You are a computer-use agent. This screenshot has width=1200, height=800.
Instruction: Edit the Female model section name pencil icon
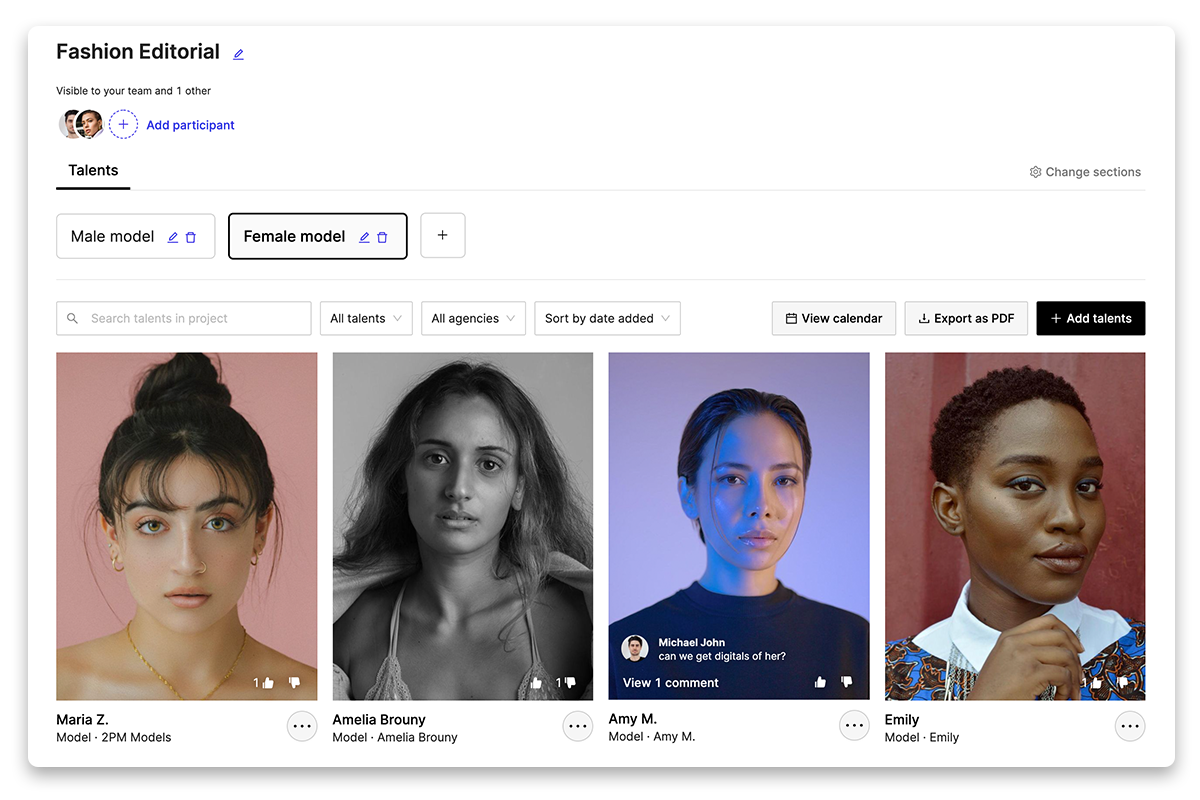coord(364,237)
